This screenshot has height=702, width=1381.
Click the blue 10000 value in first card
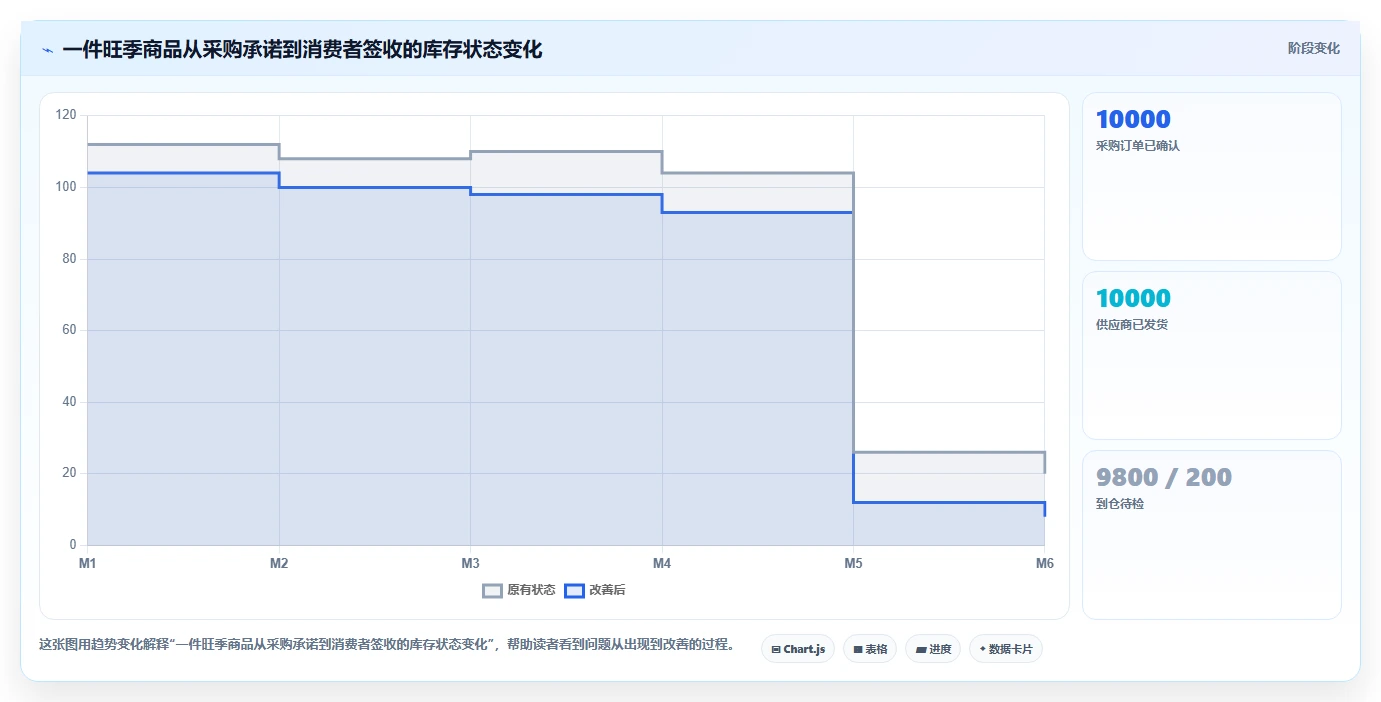pyautogui.click(x=1133, y=120)
